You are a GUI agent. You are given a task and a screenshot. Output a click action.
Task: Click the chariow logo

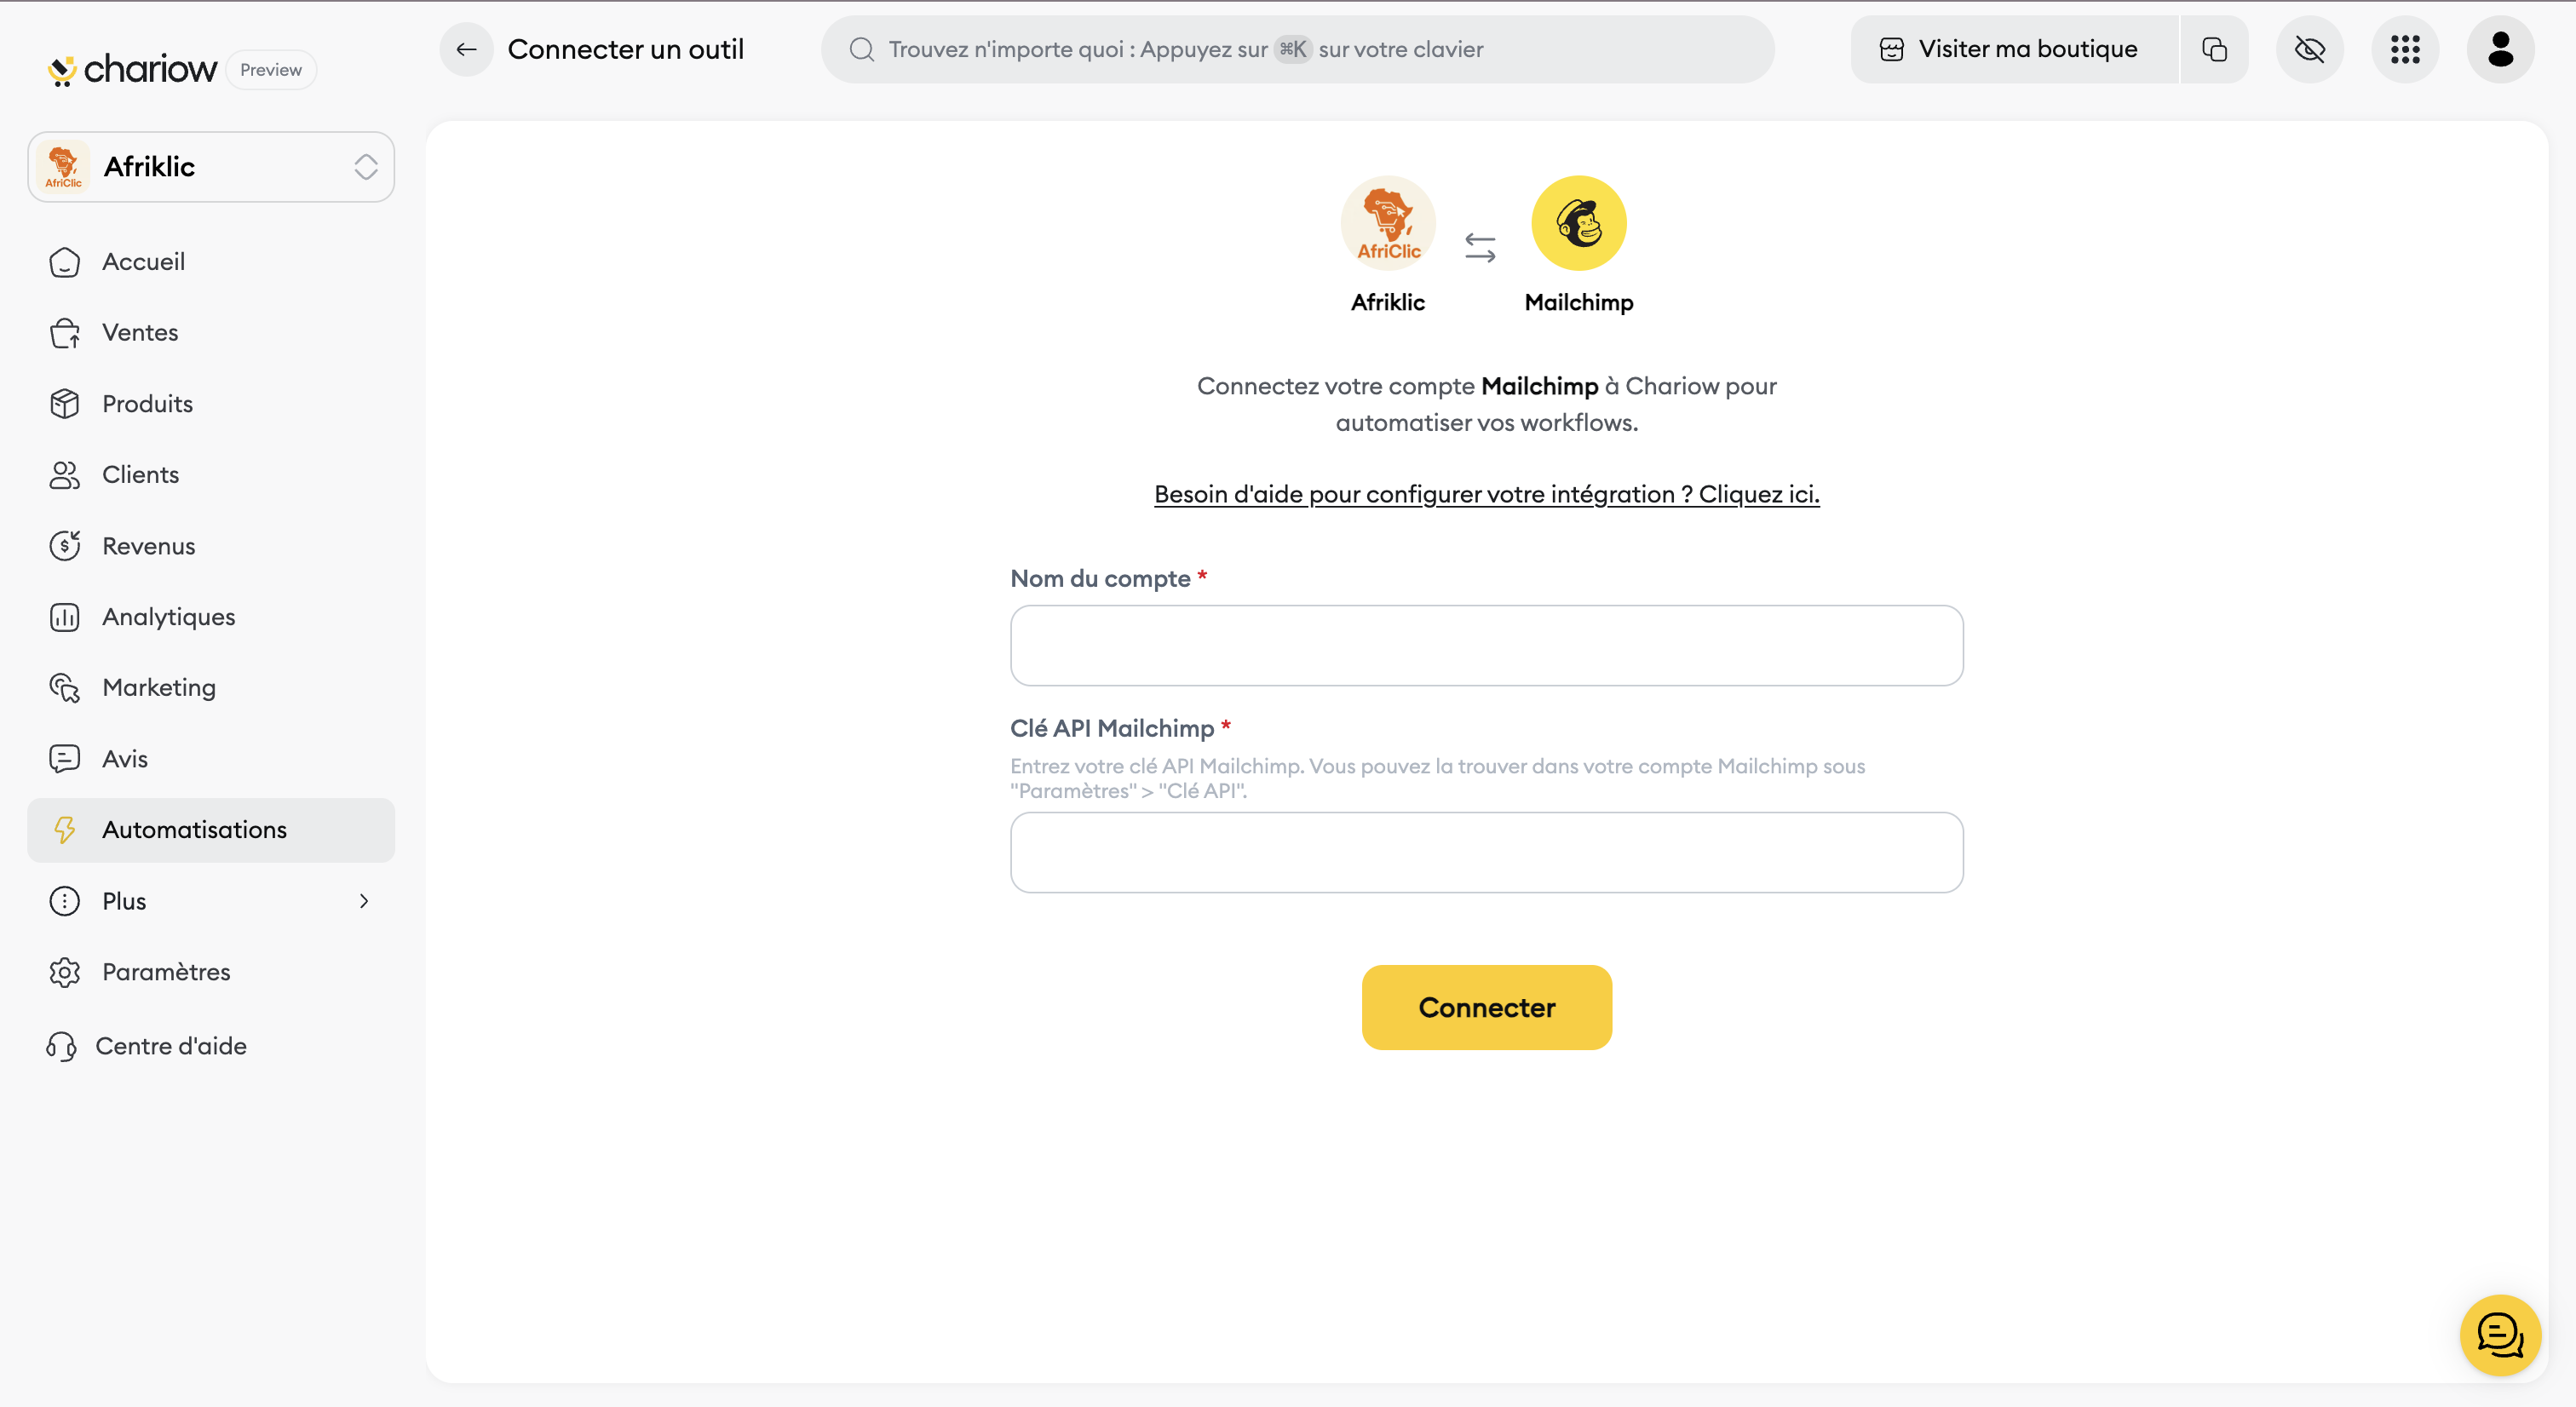(x=133, y=69)
